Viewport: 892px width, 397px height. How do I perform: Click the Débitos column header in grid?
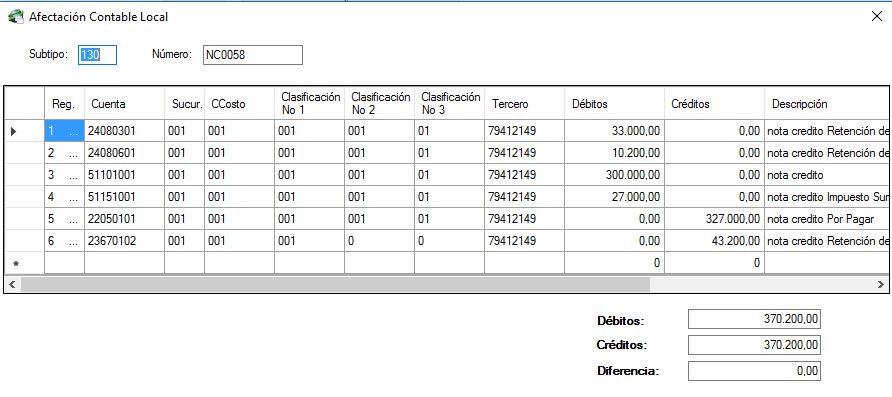point(614,104)
